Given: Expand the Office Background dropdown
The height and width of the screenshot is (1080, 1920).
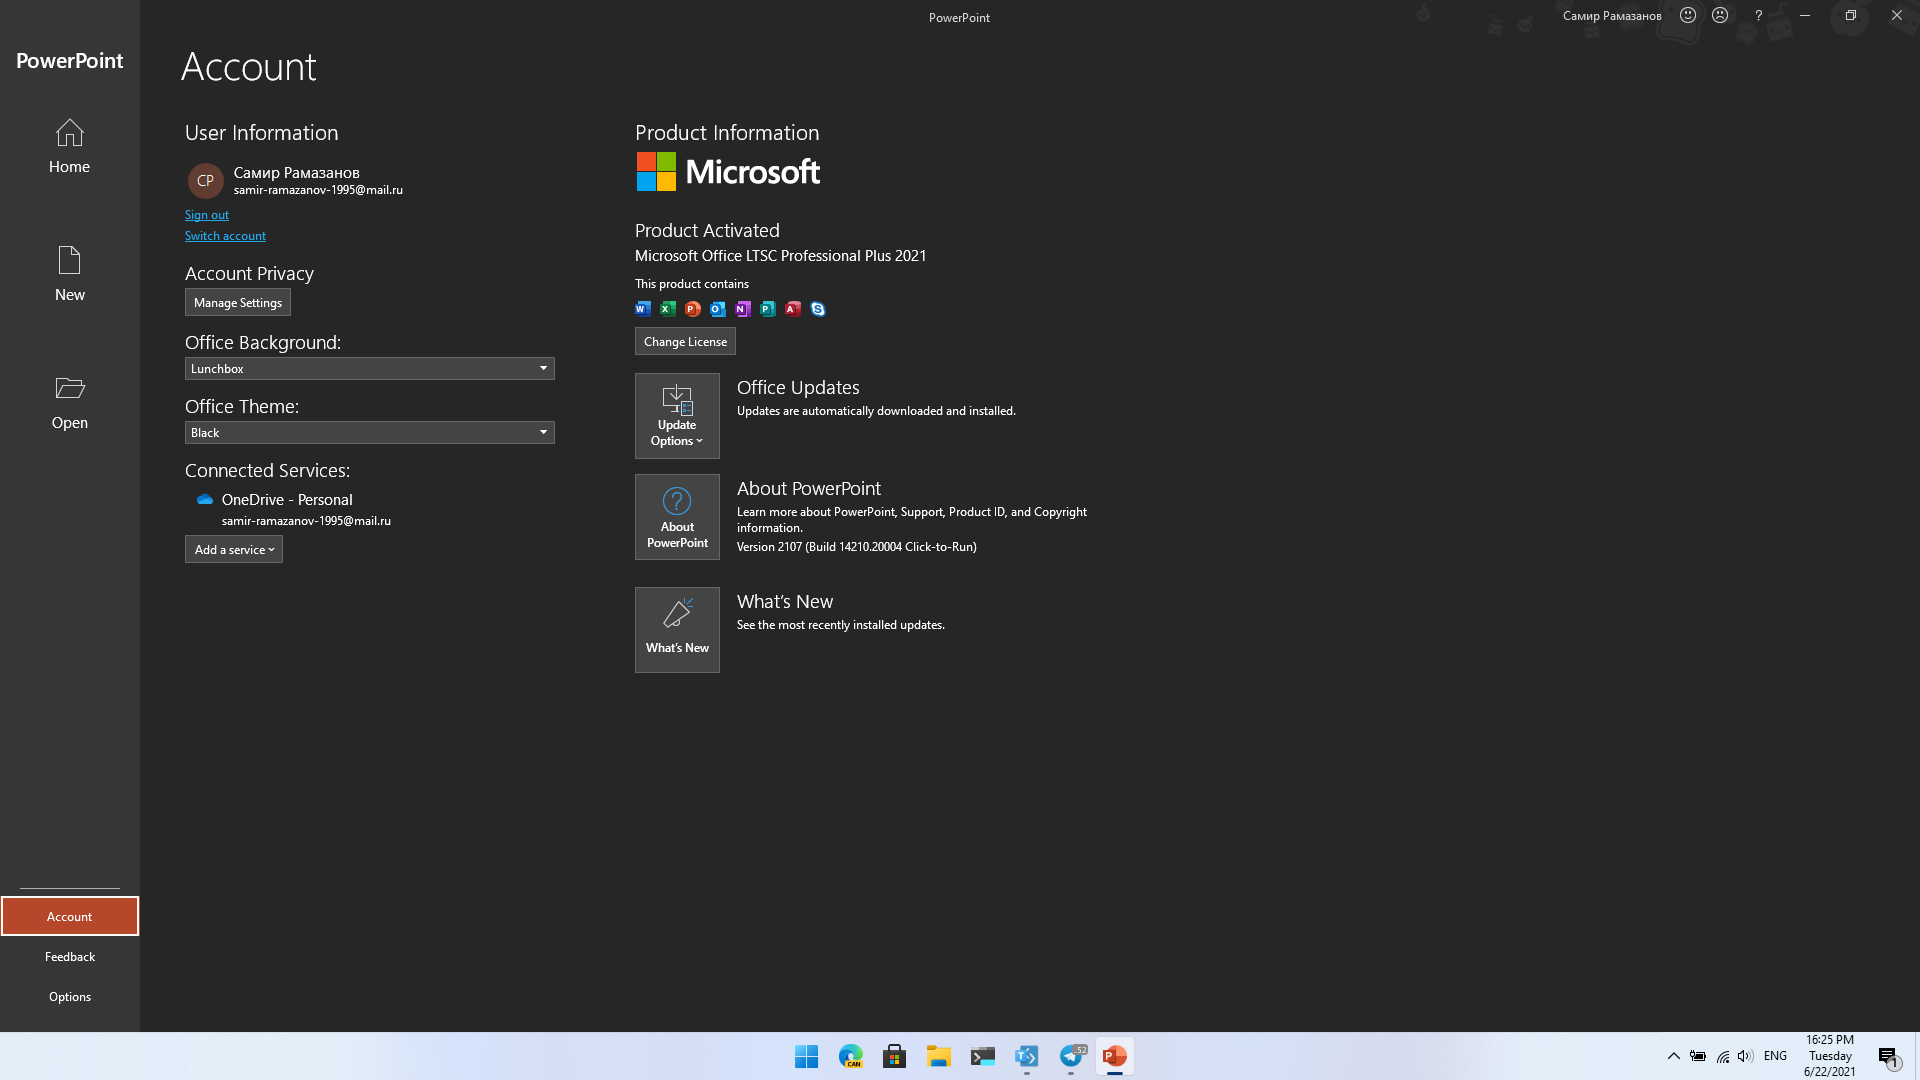Looking at the screenshot, I should (369, 368).
